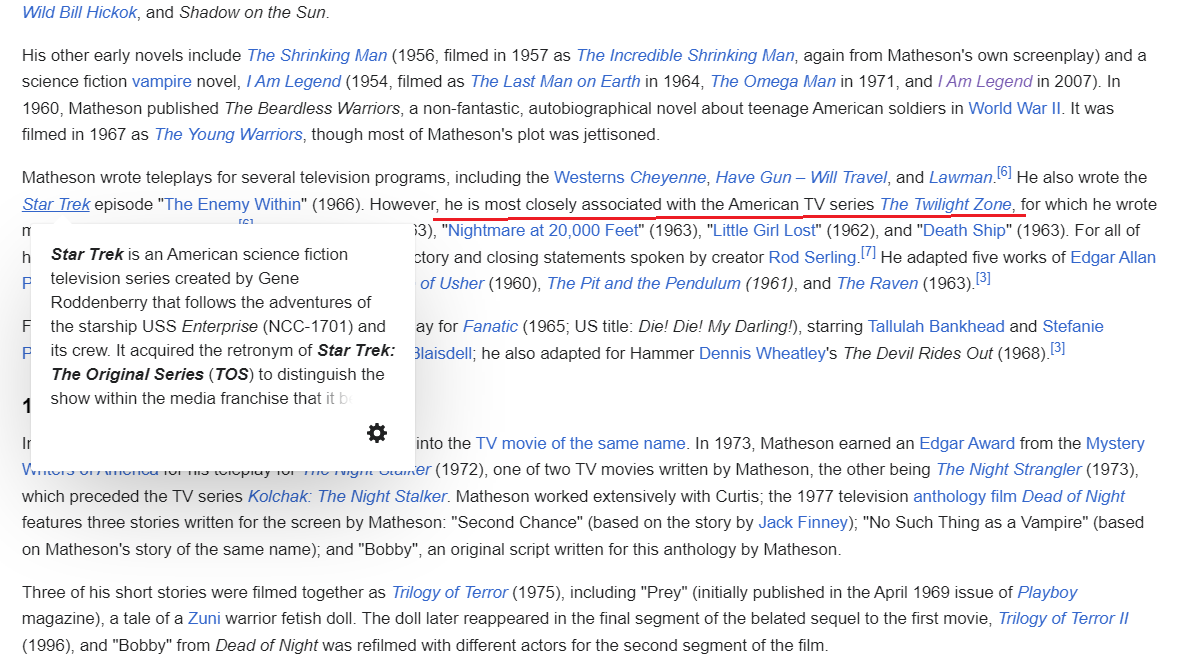Open the Trilogy of Terror II link
Screen dimensions: 1192x658
(1063, 618)
